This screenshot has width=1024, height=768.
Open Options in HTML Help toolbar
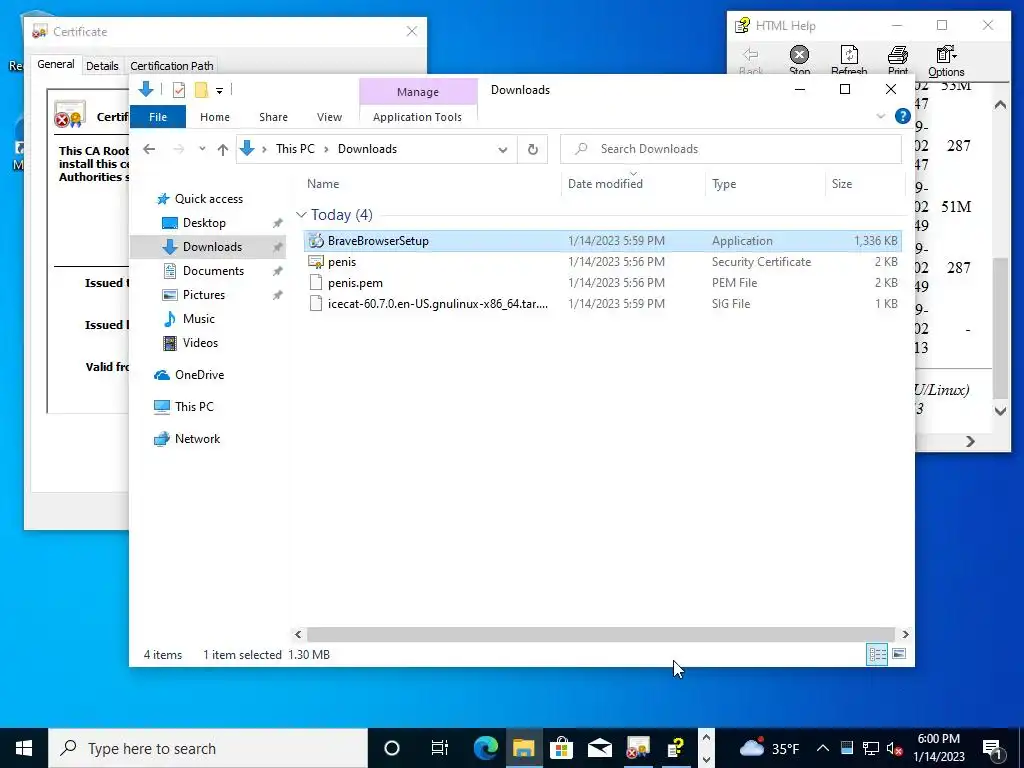946,61
